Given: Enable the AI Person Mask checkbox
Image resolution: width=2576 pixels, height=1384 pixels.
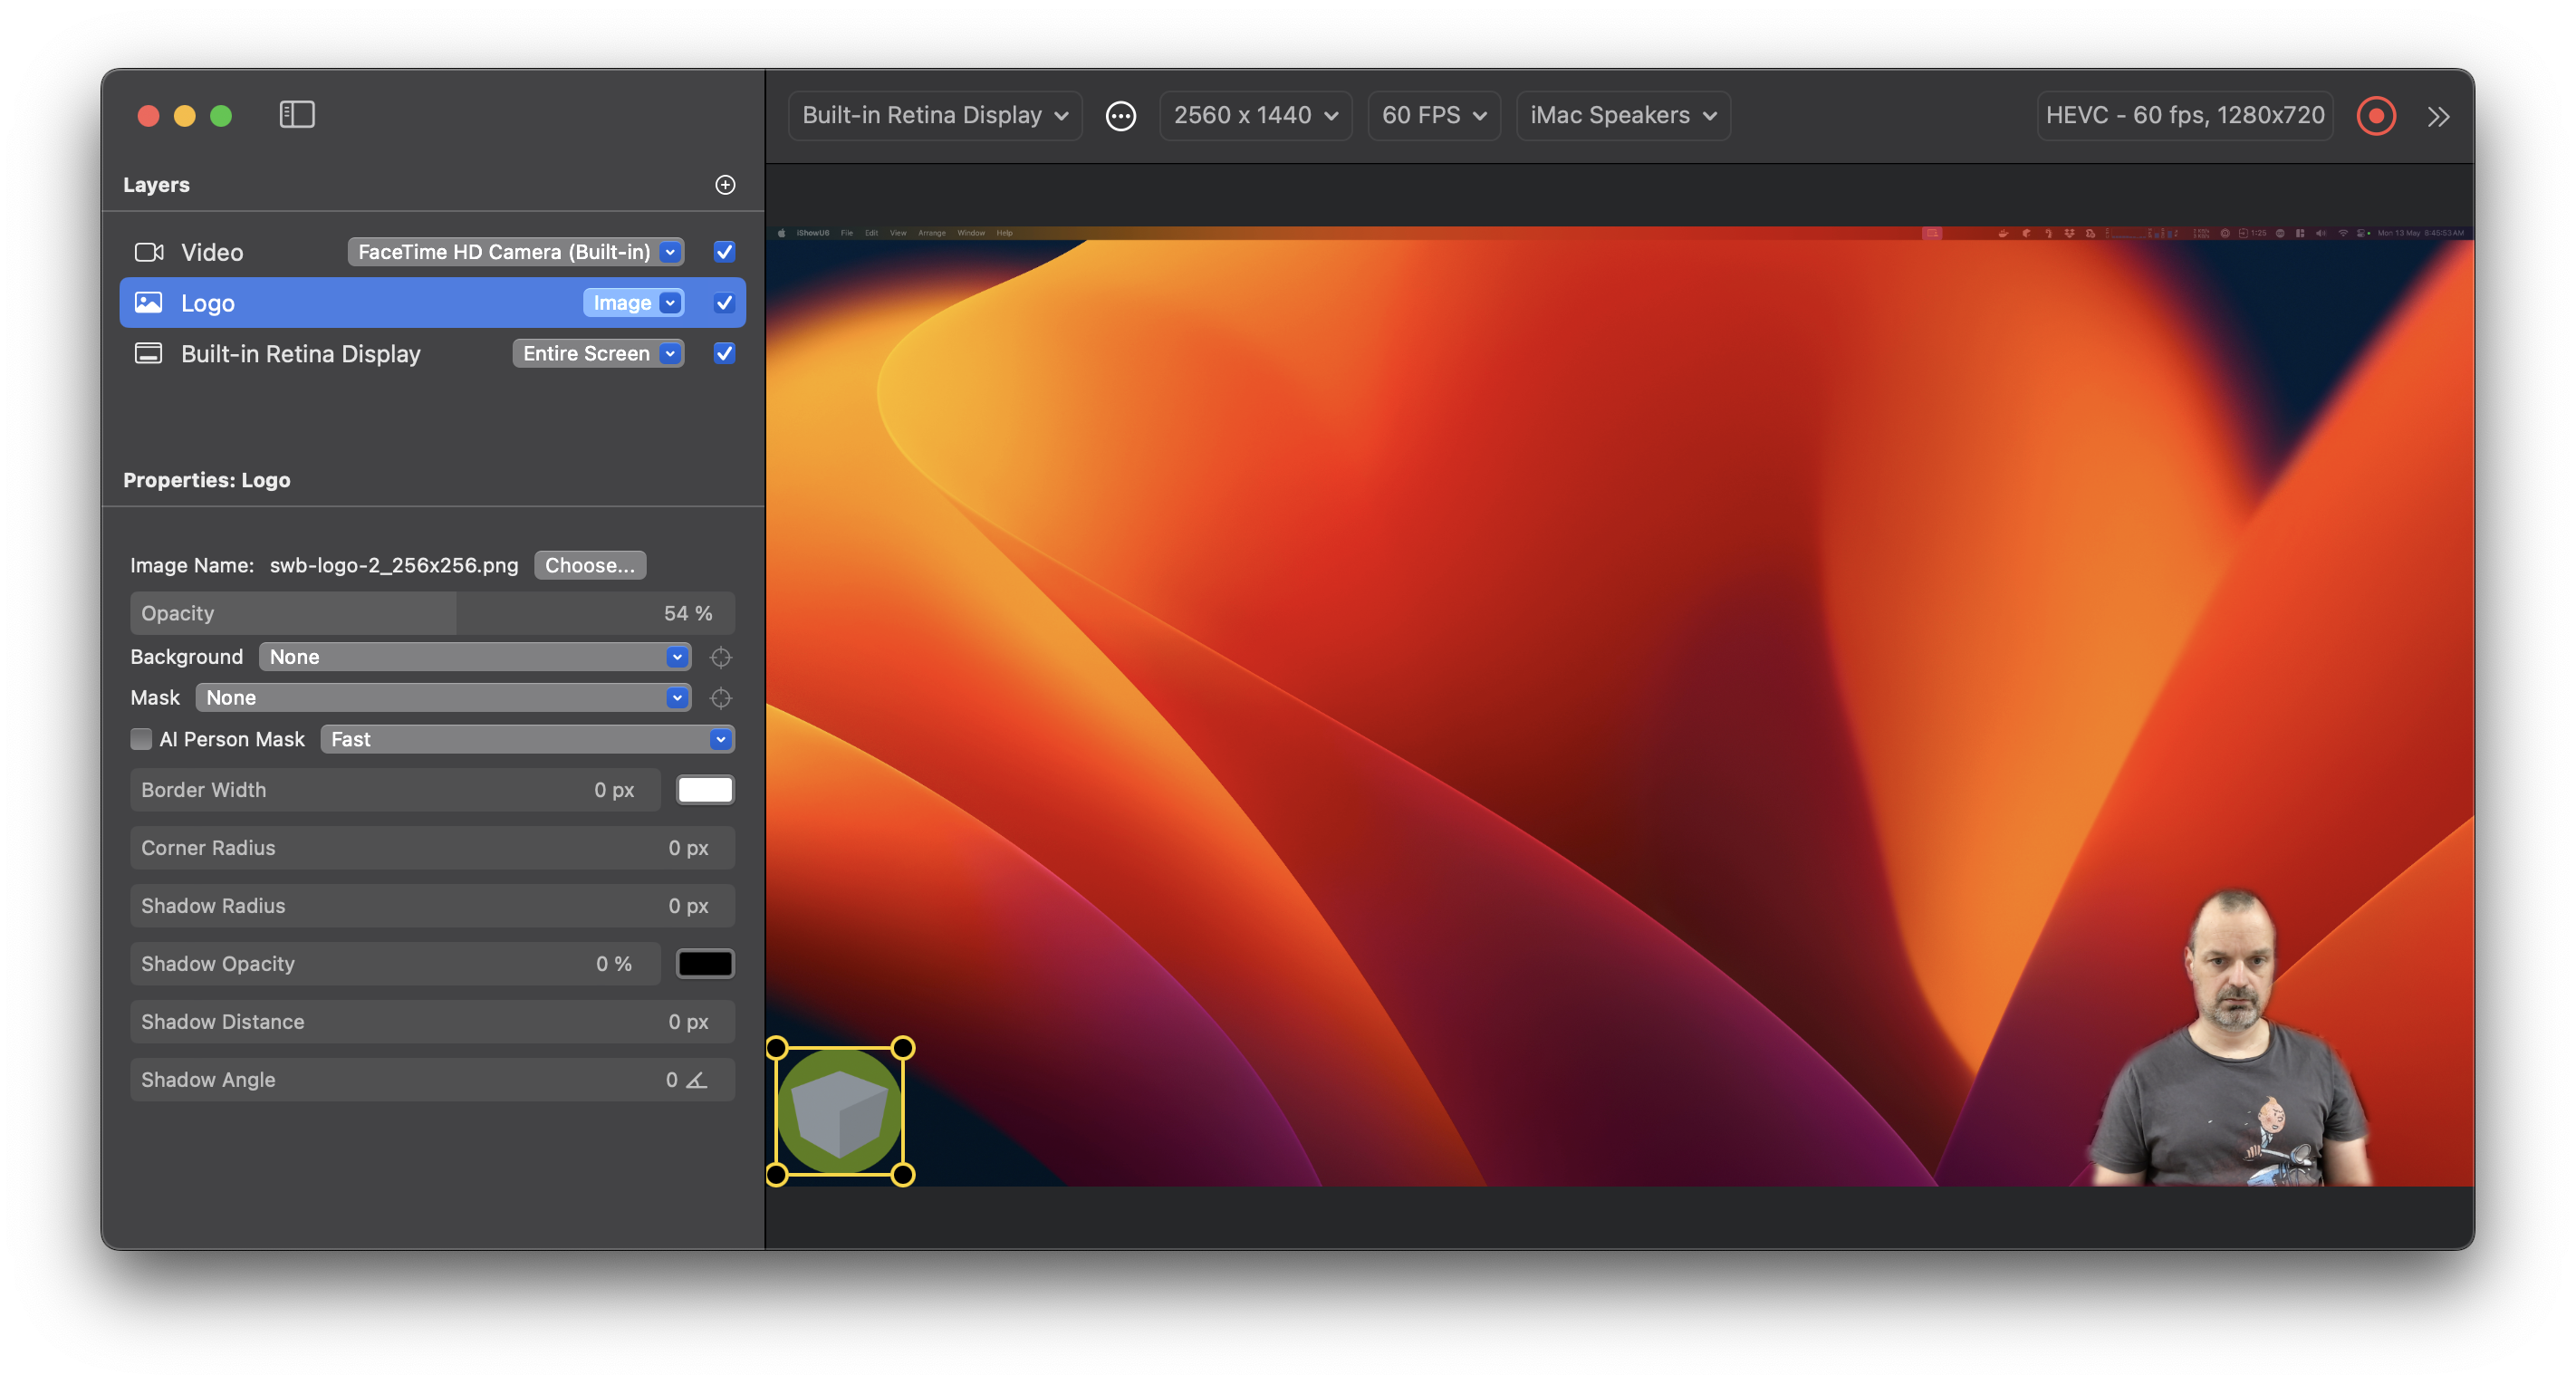Looking at the screenshot, I should coord(141,739).
